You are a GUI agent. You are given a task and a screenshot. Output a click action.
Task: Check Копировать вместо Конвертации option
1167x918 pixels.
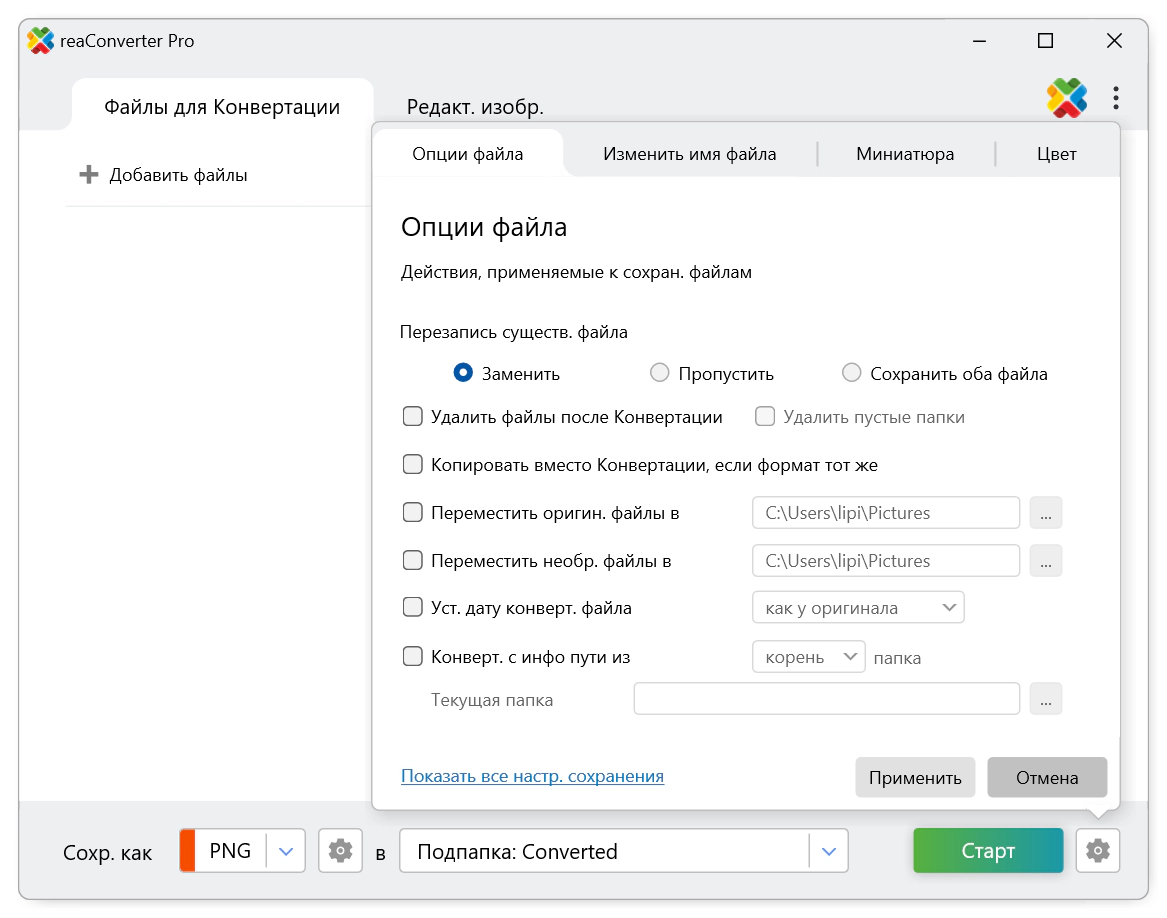(x=413, y=465)
